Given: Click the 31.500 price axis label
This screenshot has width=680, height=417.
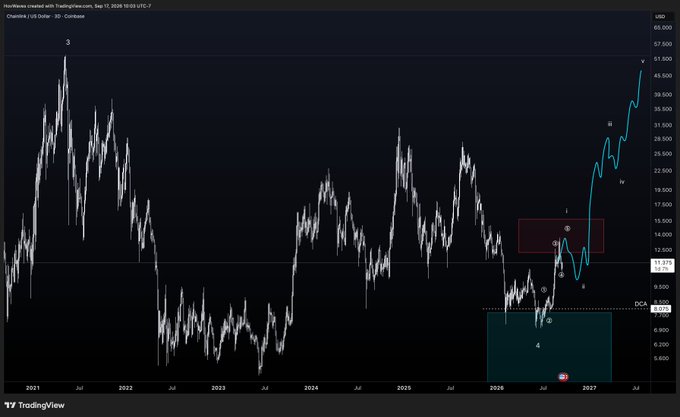Looking at the screenshot, I should click(663, 125).
